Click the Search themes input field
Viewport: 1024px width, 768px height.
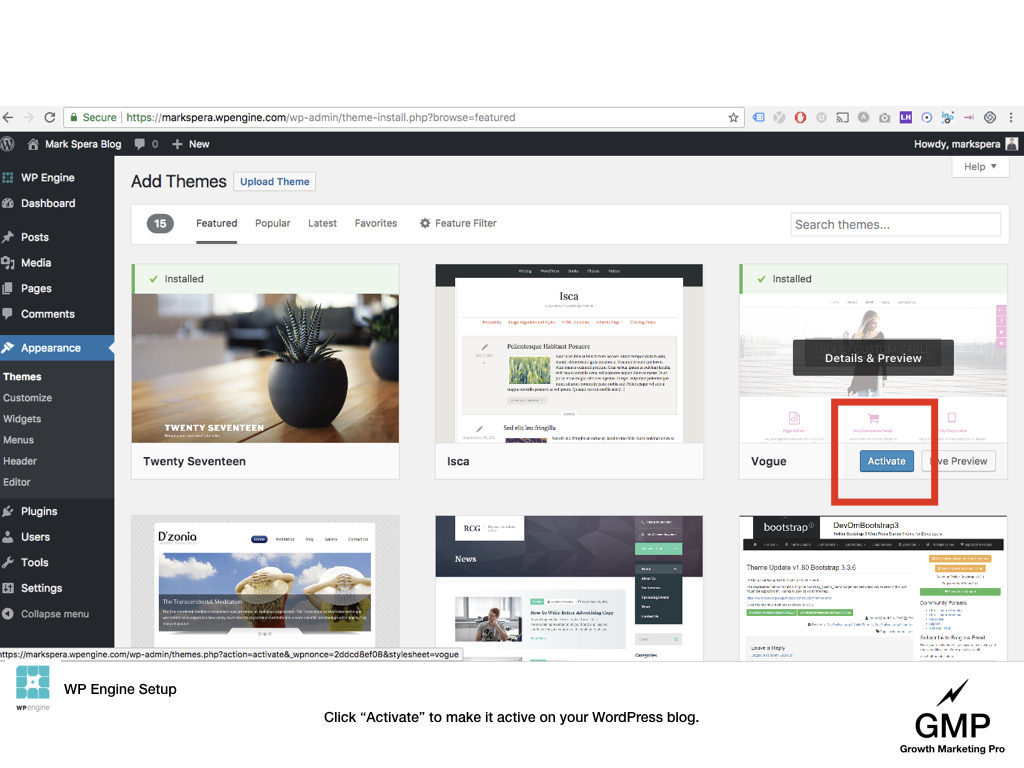[x=895, y=225]
